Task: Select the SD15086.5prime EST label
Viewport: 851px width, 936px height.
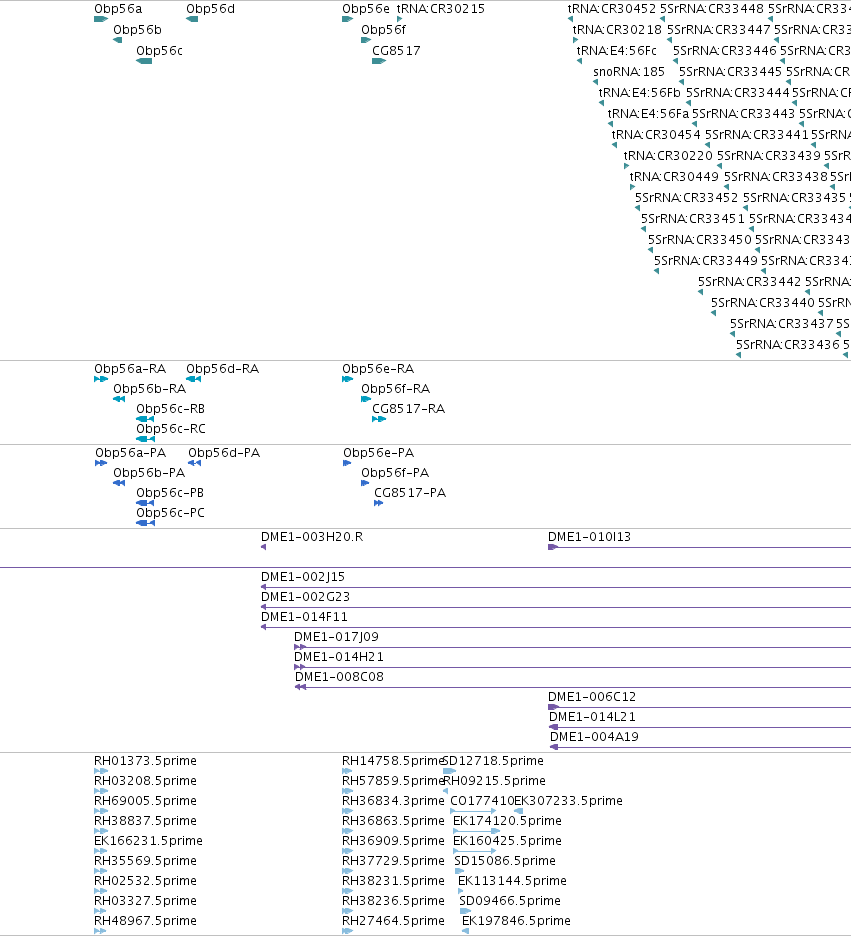Action: (x=505, y=861)
